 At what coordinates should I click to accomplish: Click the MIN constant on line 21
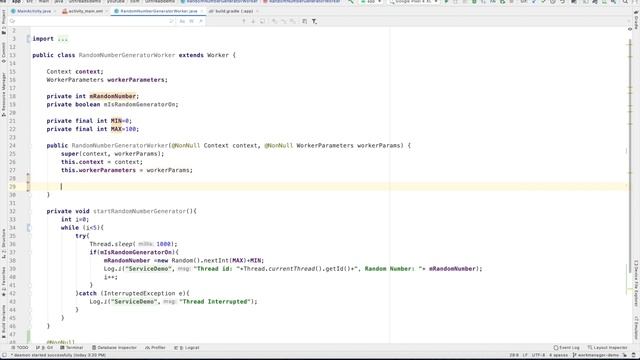pyautogui.click(x=116, y=121)
